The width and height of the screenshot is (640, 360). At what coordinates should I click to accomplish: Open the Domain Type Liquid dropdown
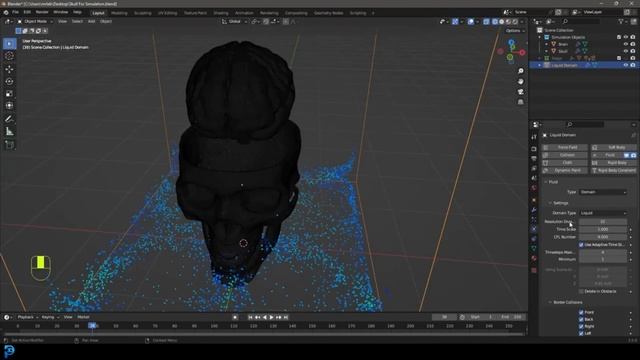click(x=603, y=213)
